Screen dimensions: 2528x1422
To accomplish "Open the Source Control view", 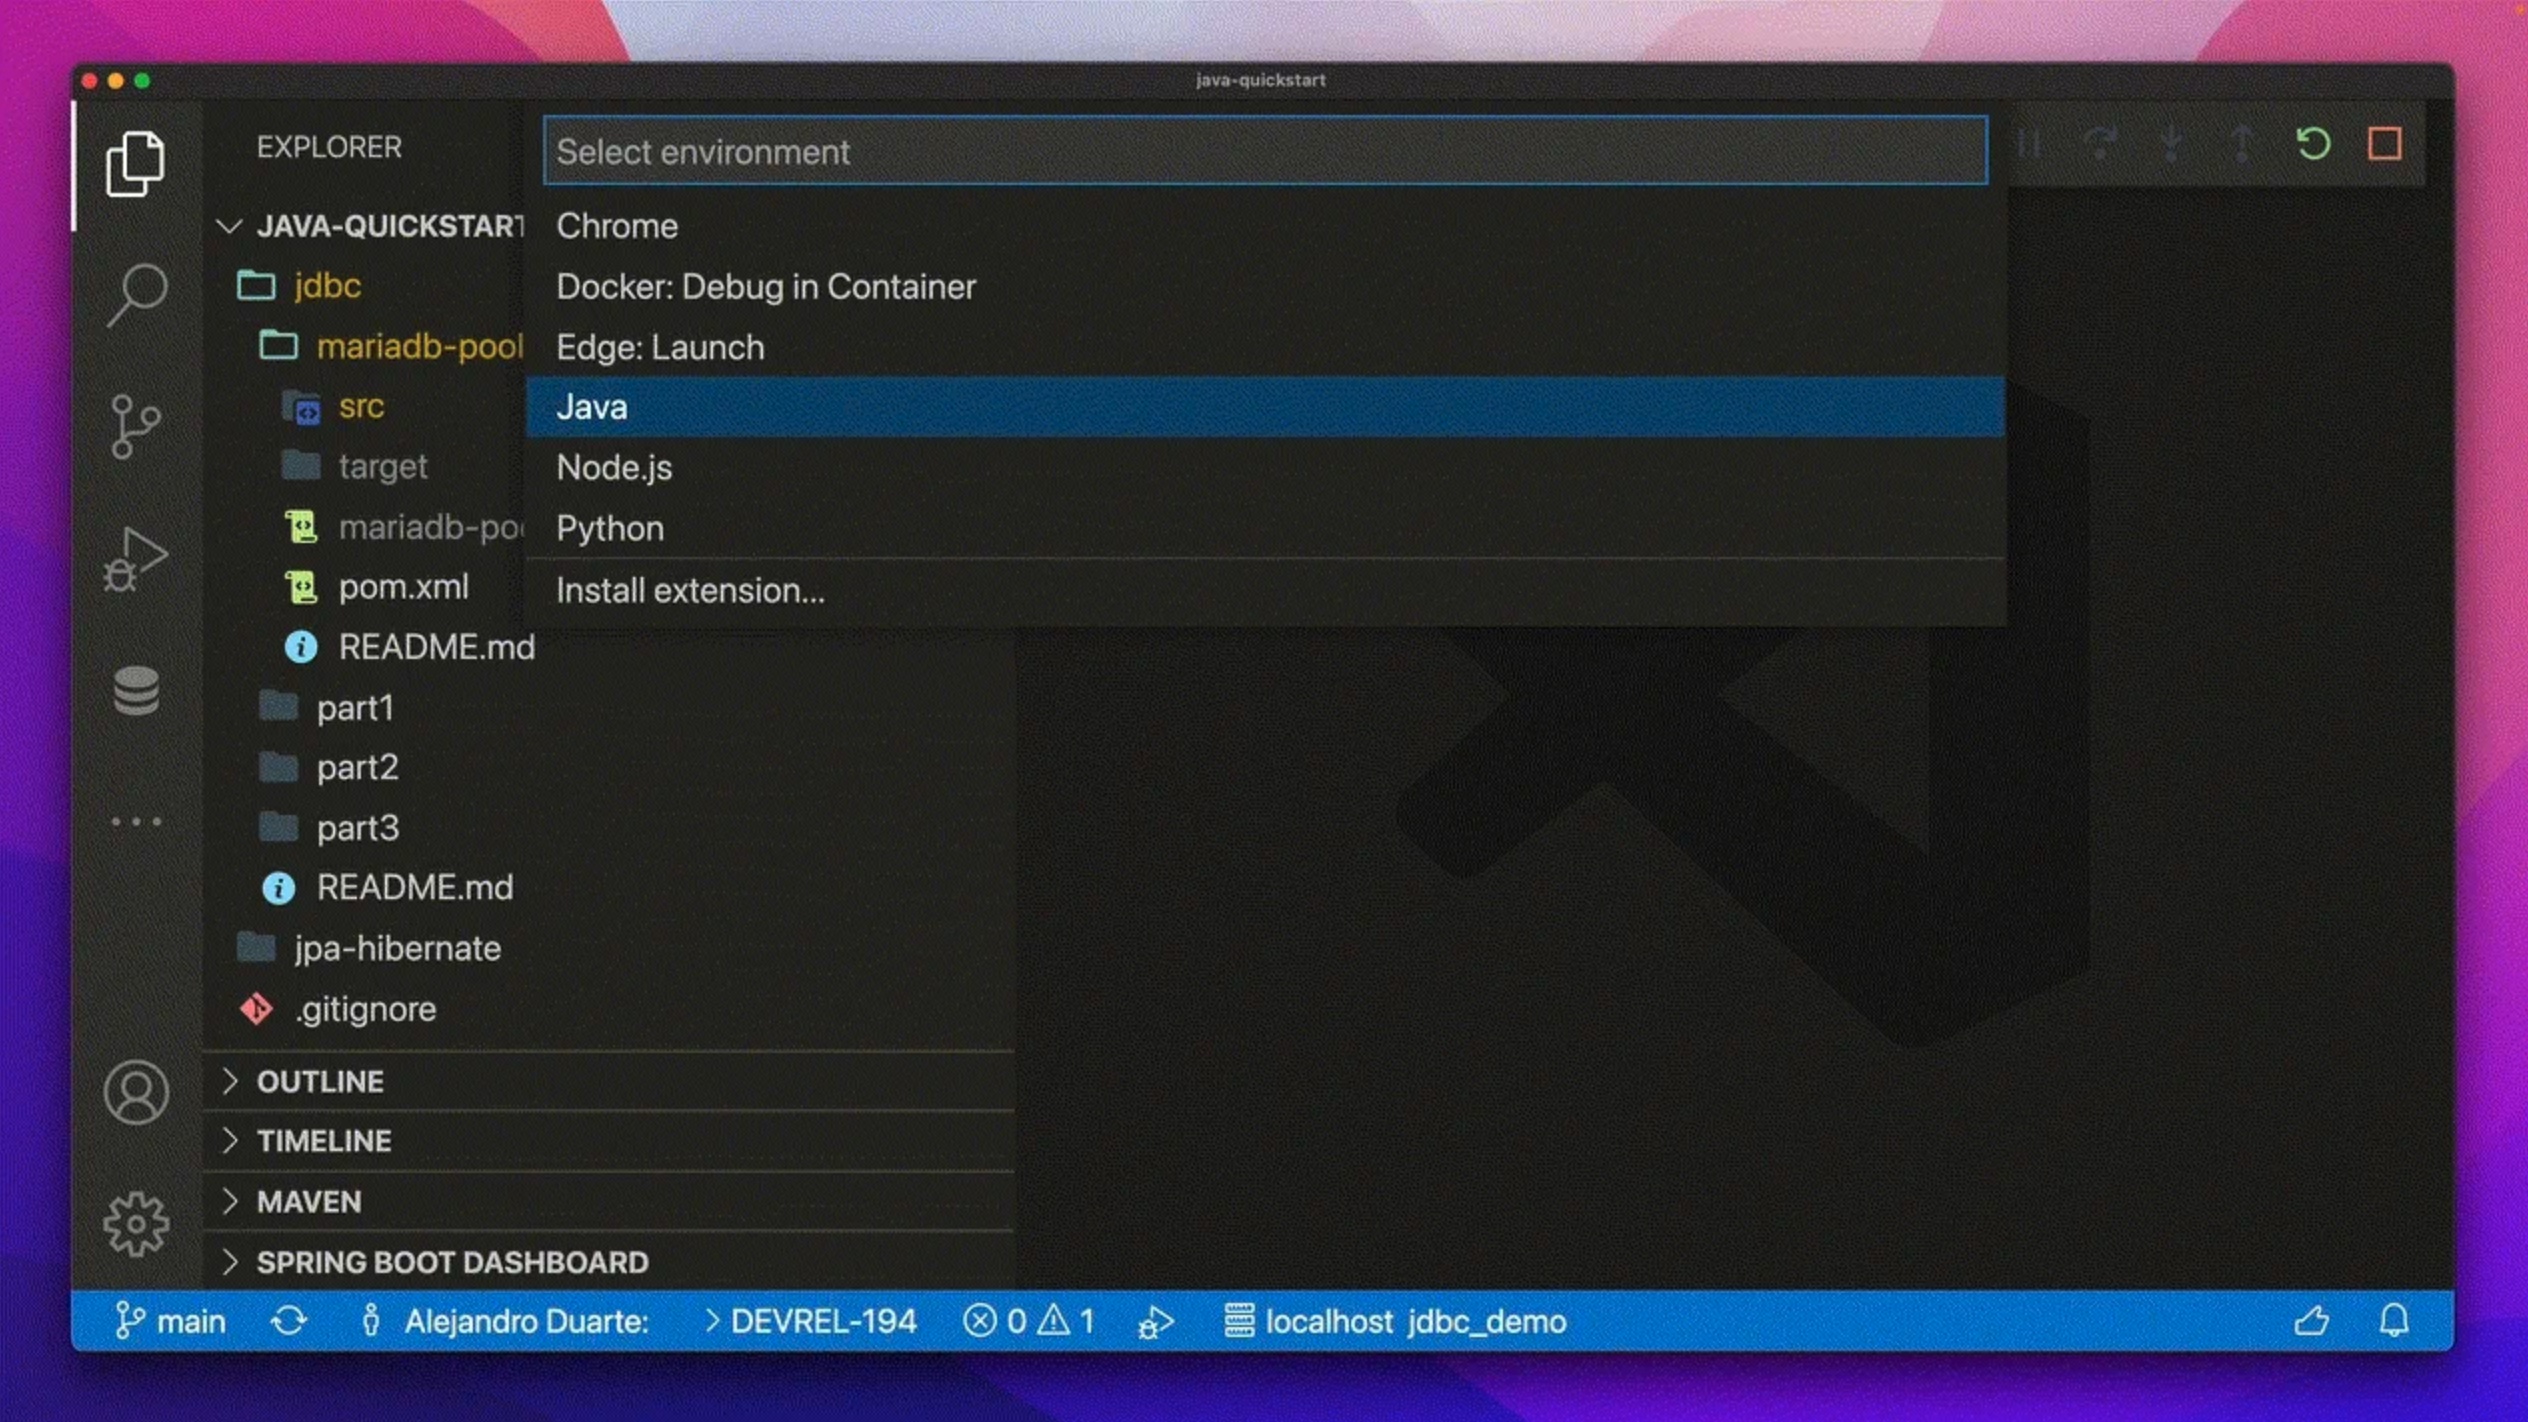I will (136, 426).
